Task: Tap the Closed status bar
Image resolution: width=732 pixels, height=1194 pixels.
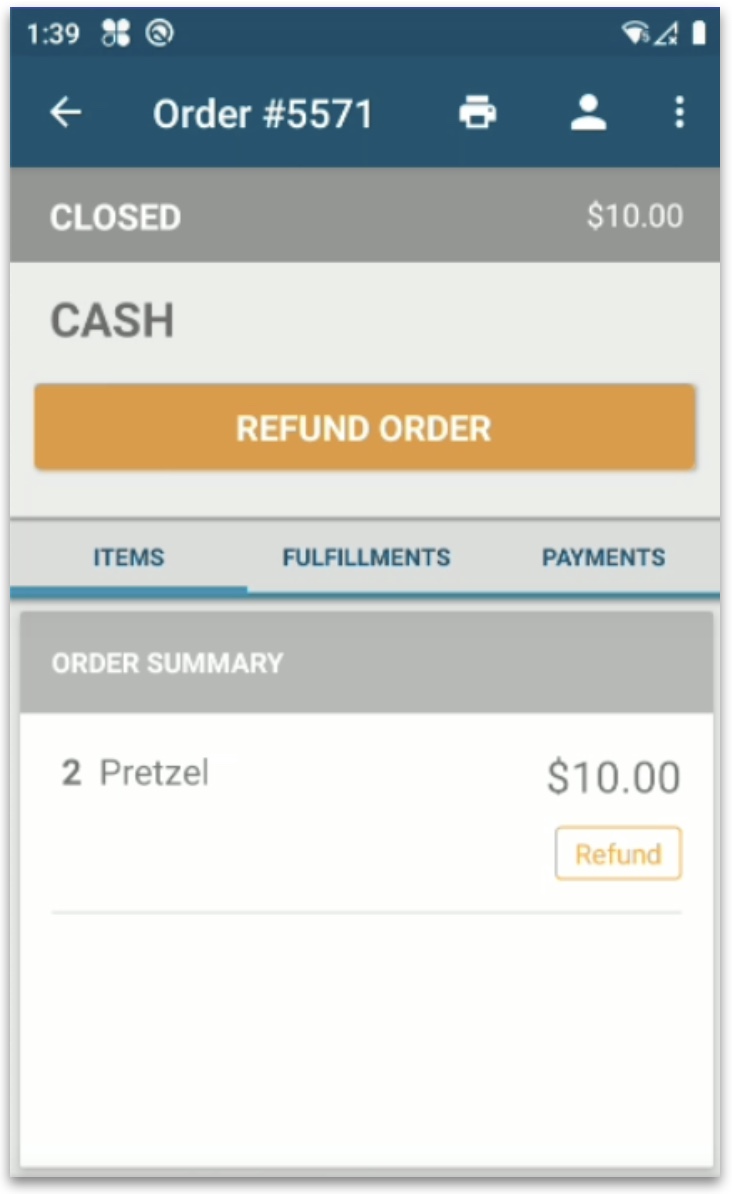Action: click(x=365, y=216)
